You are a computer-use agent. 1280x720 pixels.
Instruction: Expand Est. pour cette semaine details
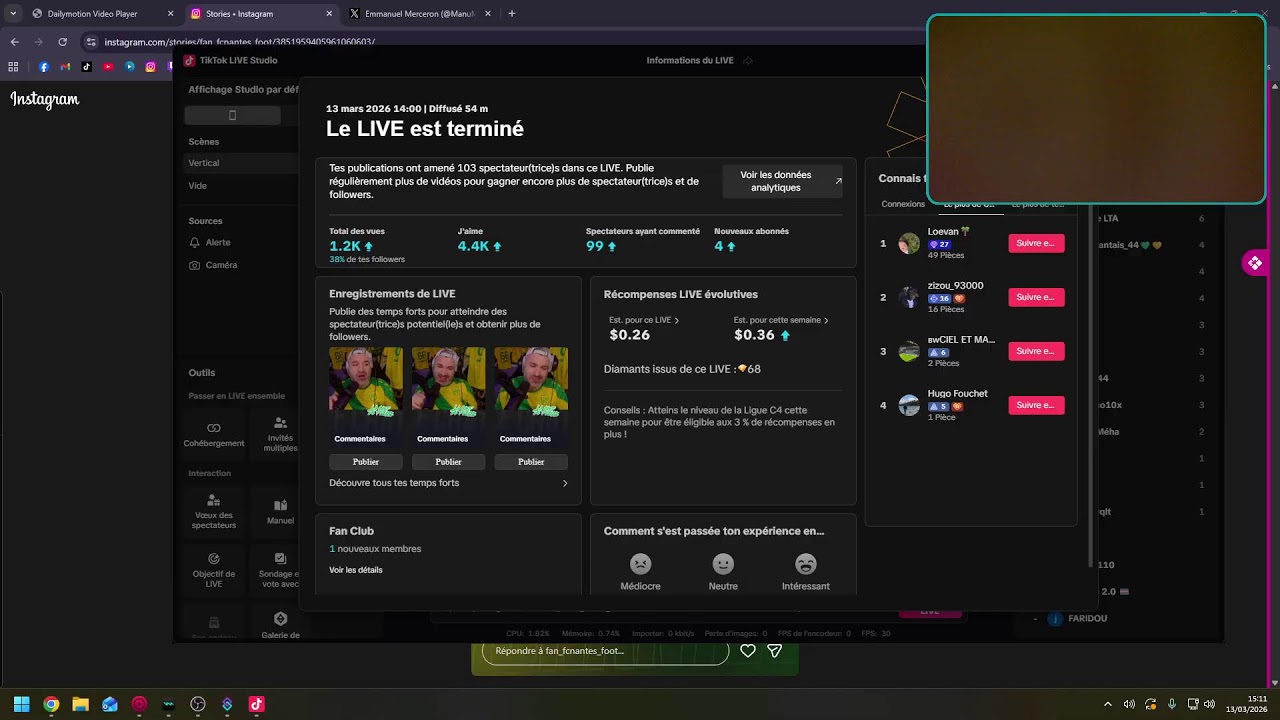[x=781, y=320]
